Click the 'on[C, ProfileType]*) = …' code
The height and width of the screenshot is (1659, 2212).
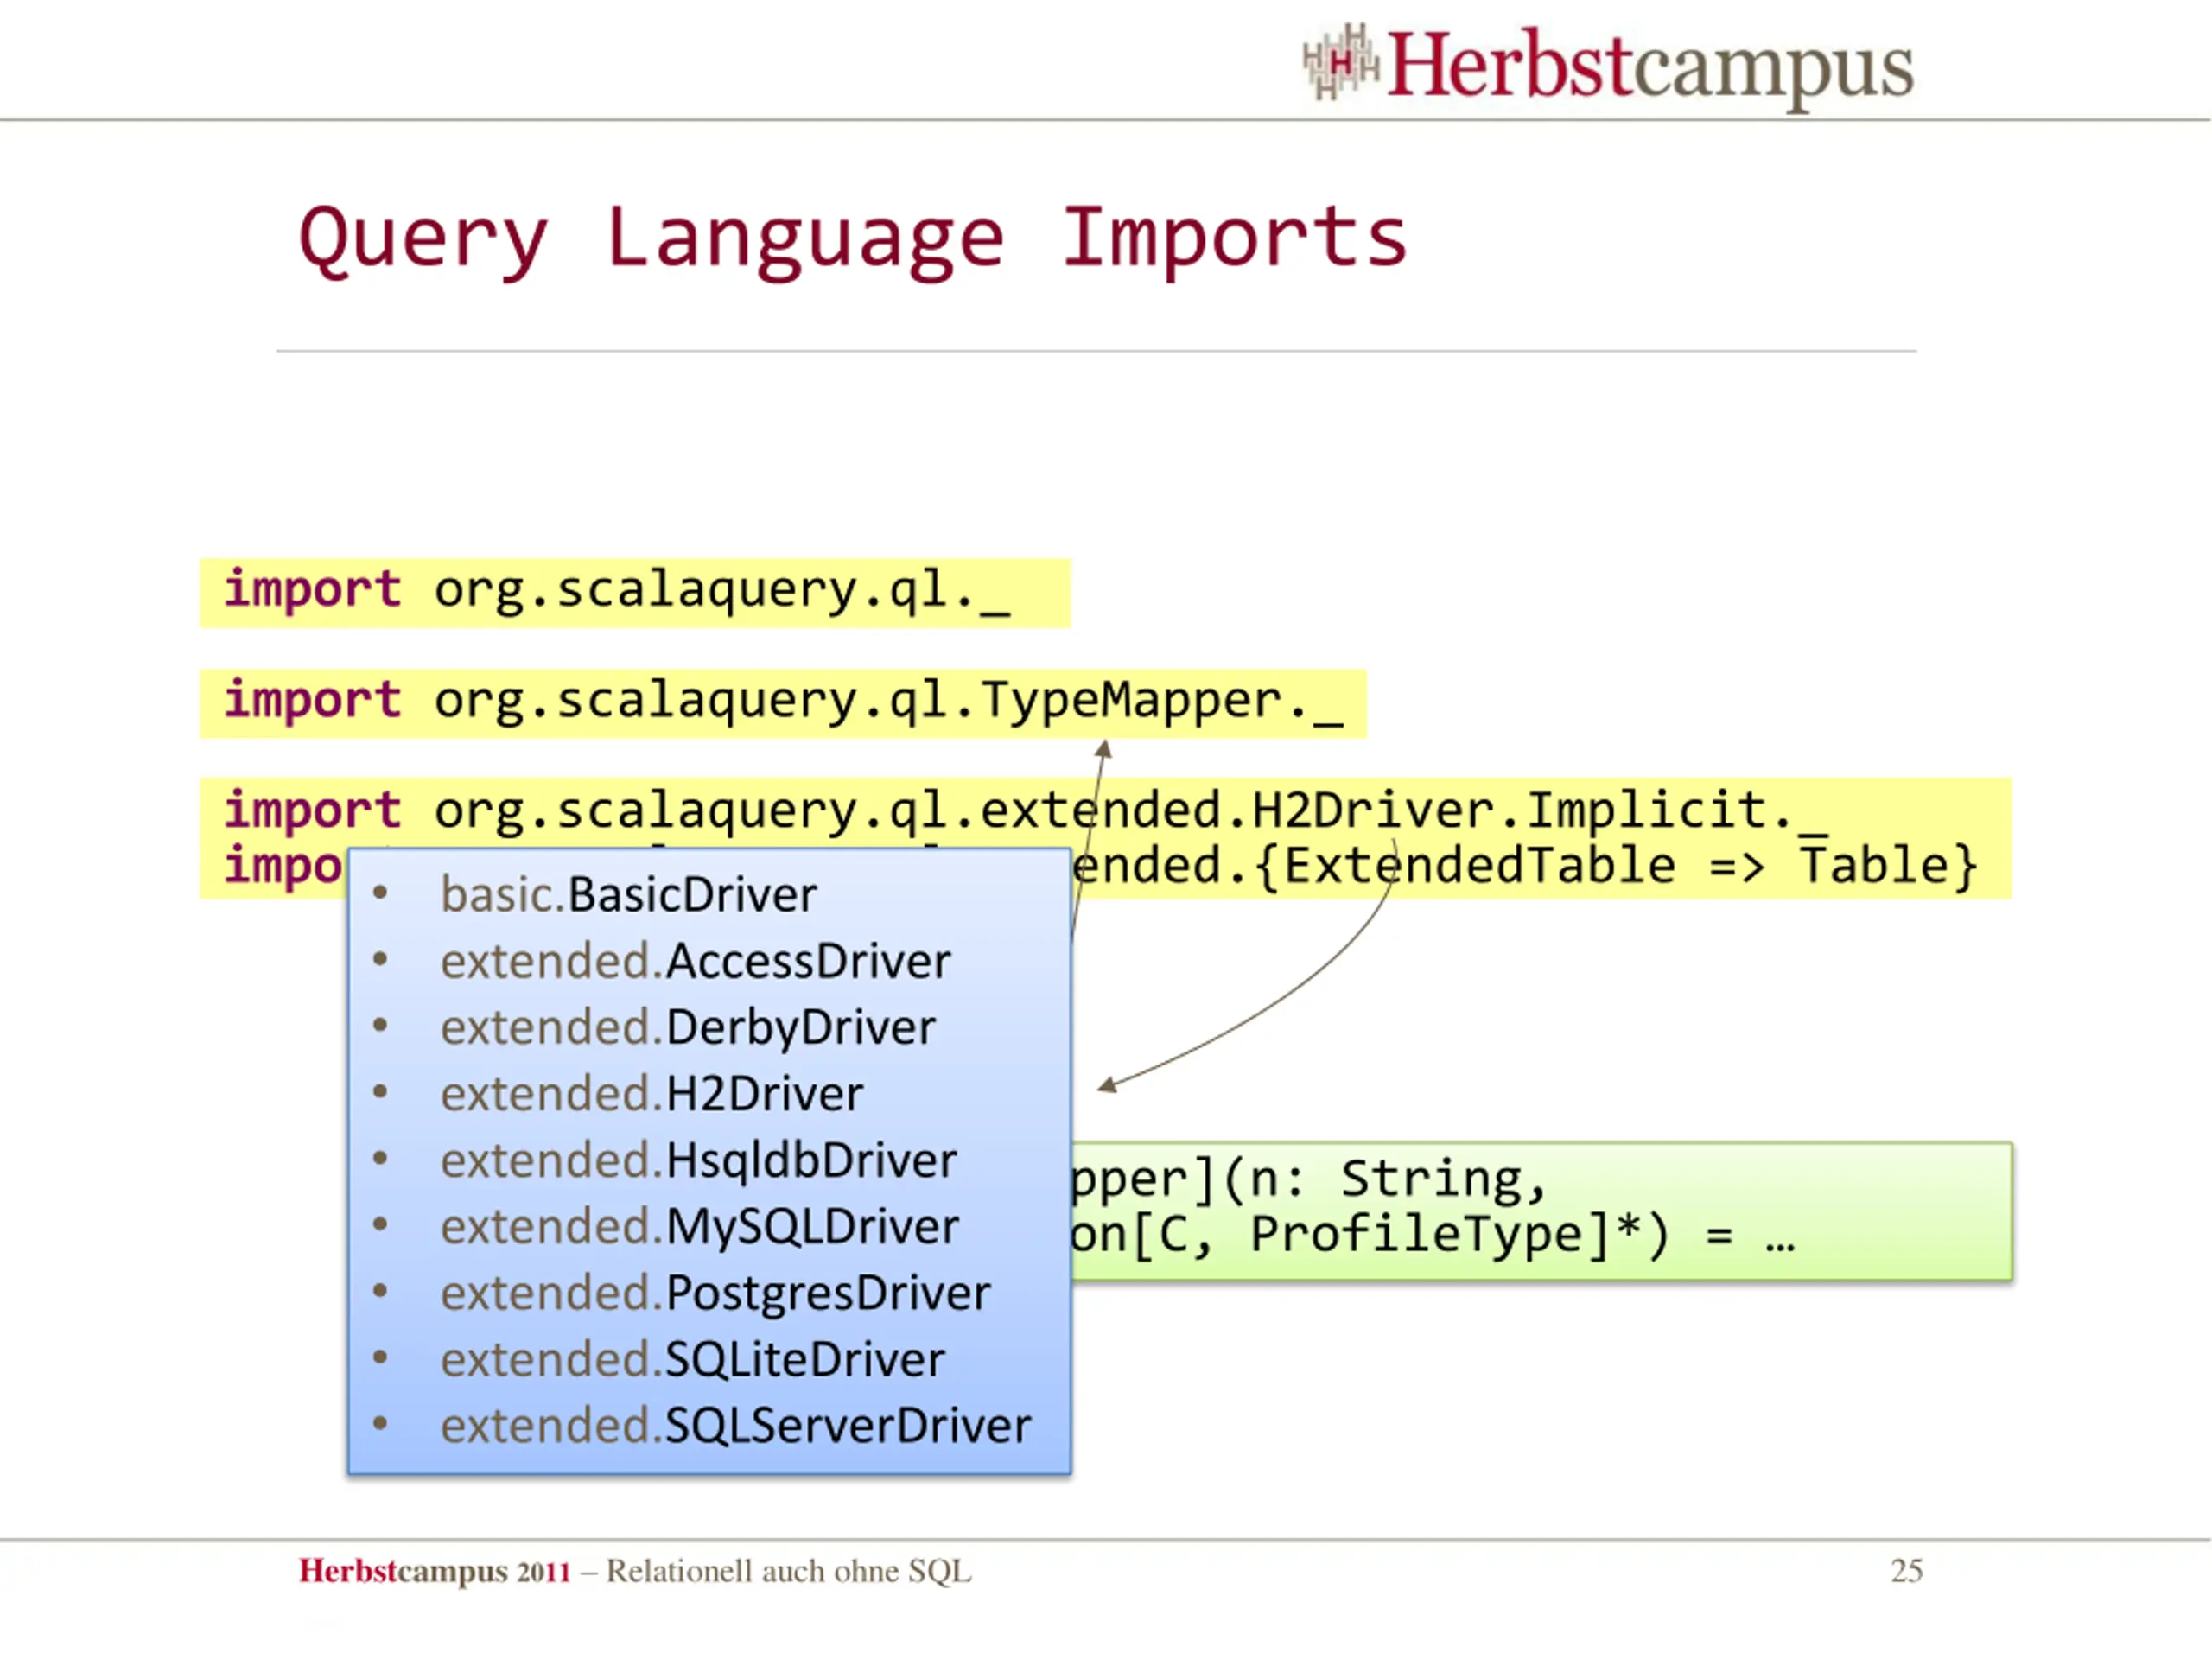1434,1236
